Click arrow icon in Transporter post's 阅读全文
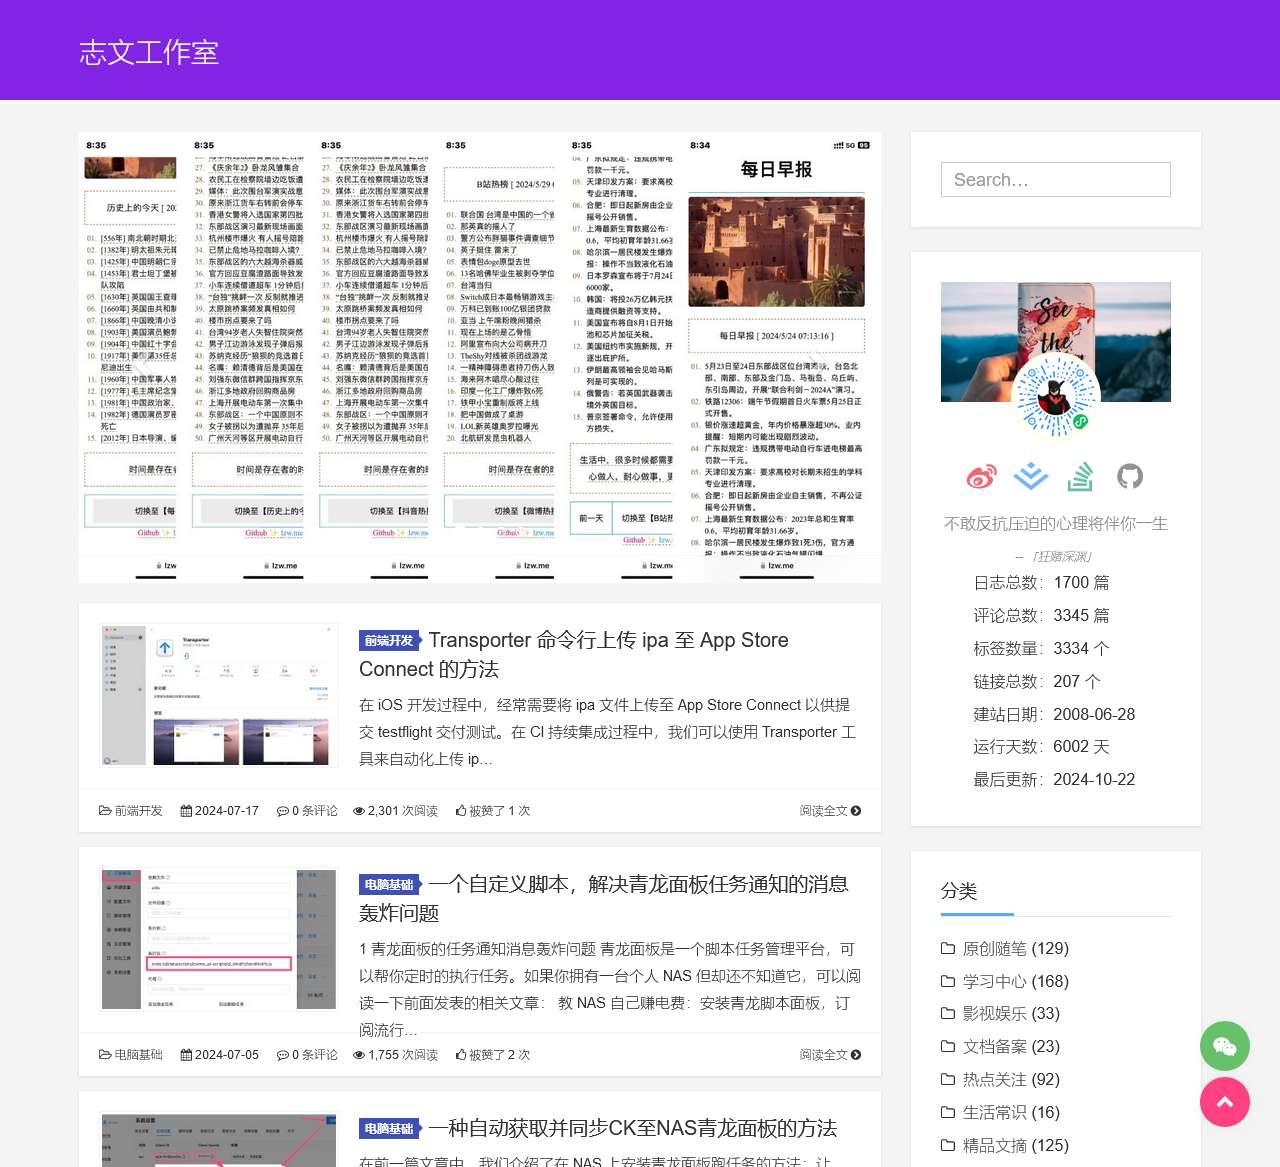The image size is (1280, 1167). click(x=856, y=811)
